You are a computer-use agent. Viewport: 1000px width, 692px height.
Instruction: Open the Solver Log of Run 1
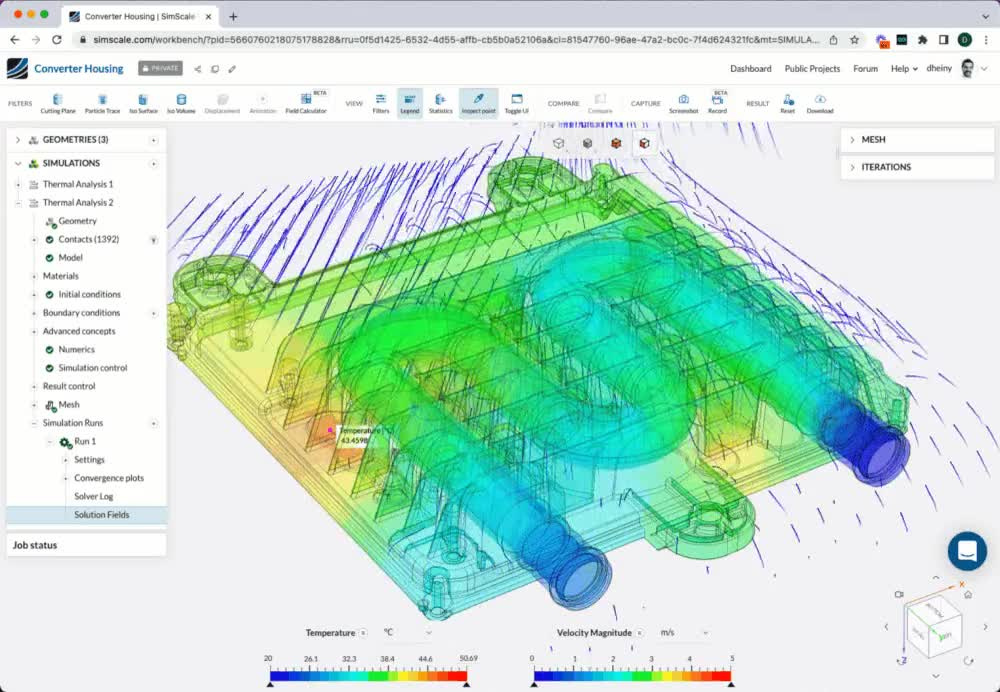(x=95, y=496)
